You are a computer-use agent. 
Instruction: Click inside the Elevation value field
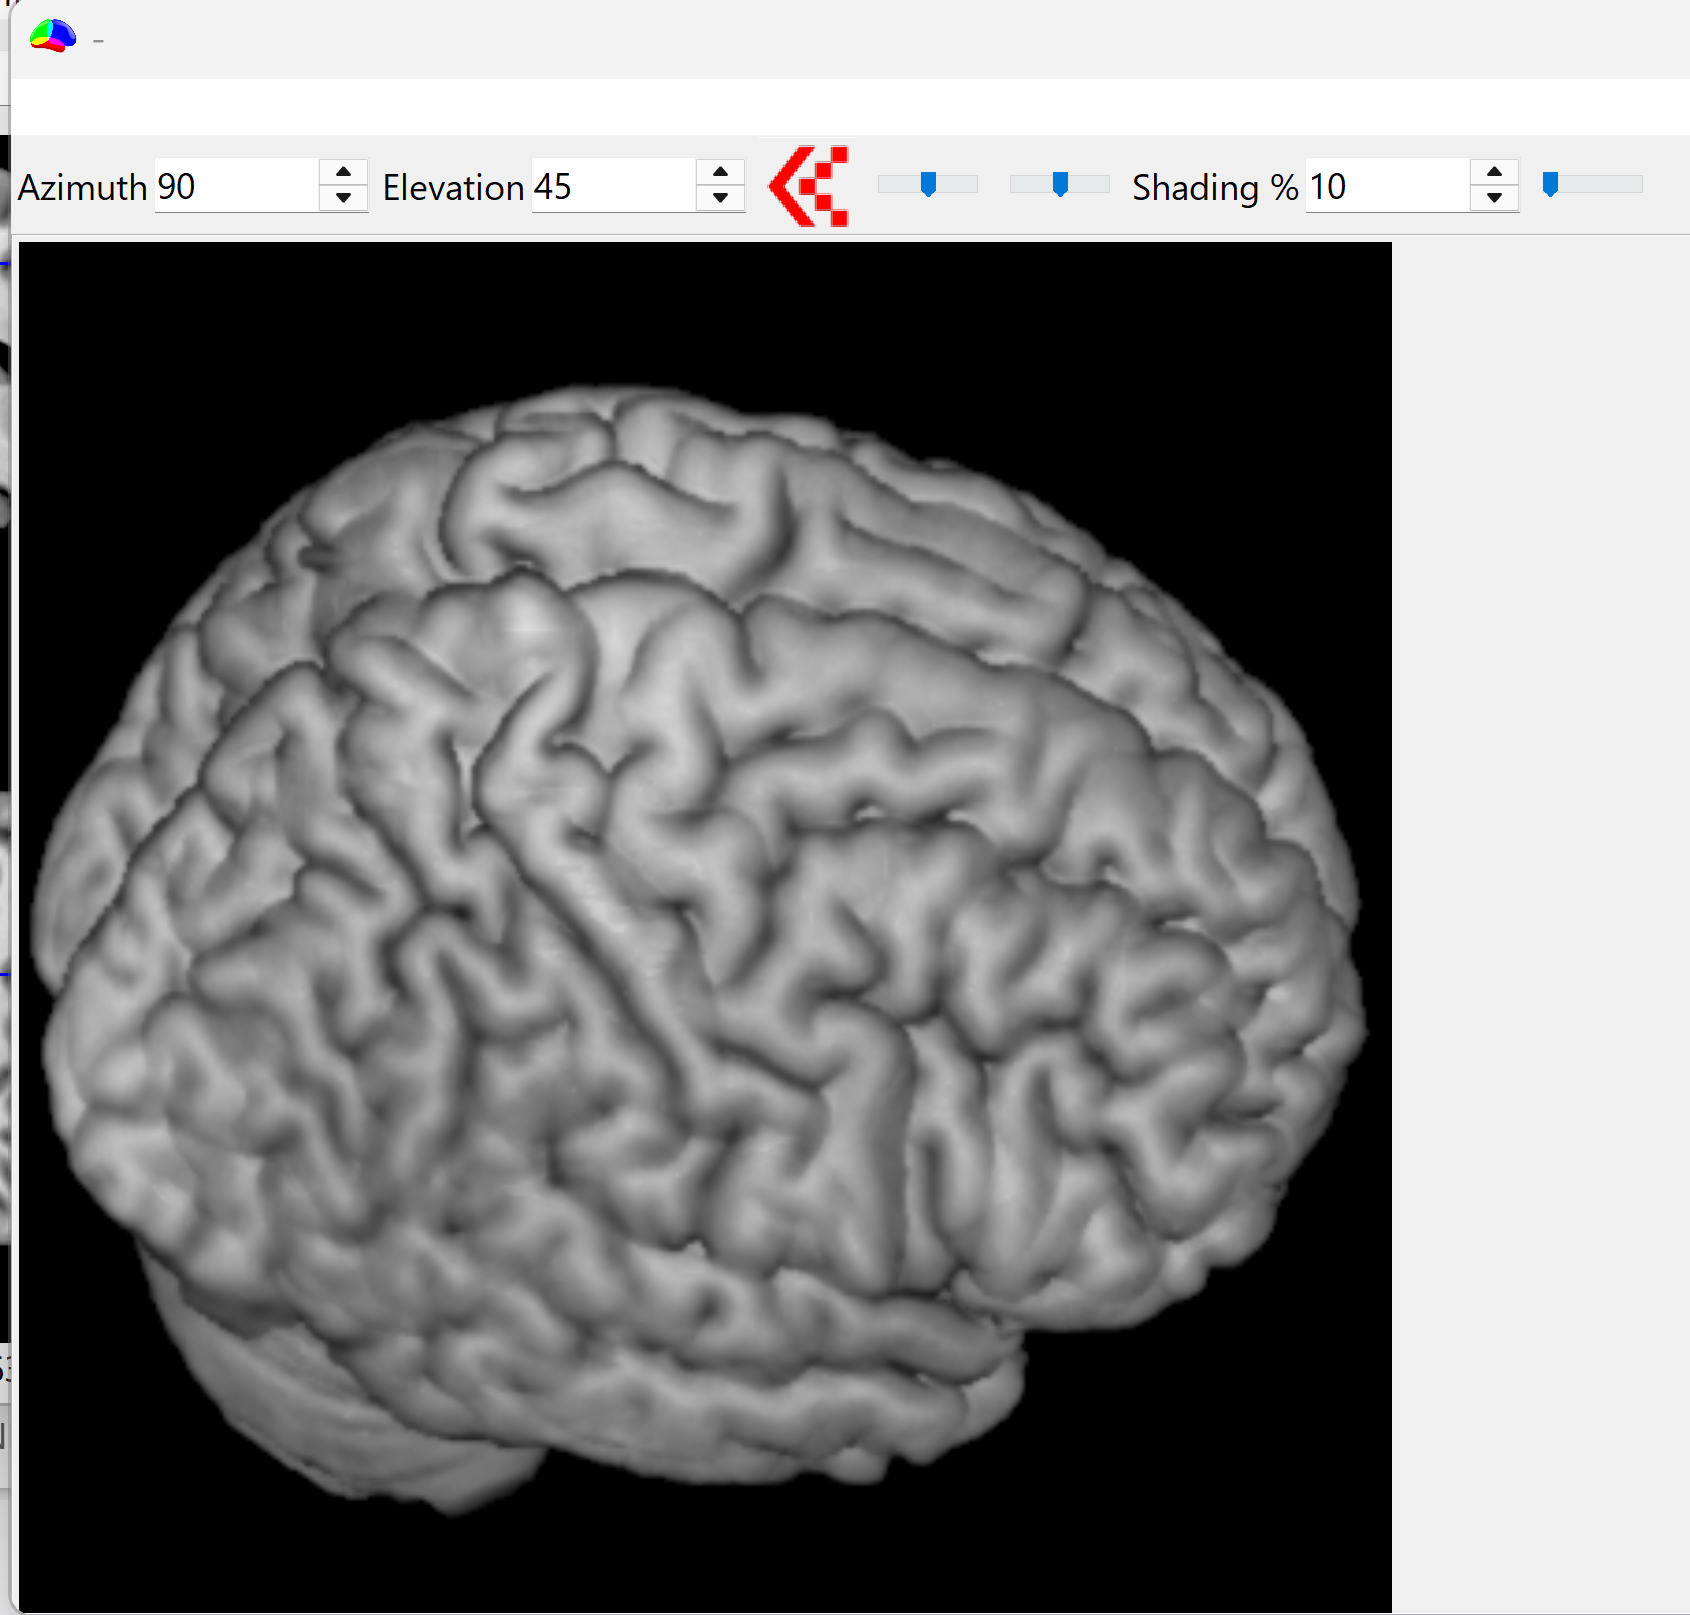pyautogui.click(x=612, y=186)
